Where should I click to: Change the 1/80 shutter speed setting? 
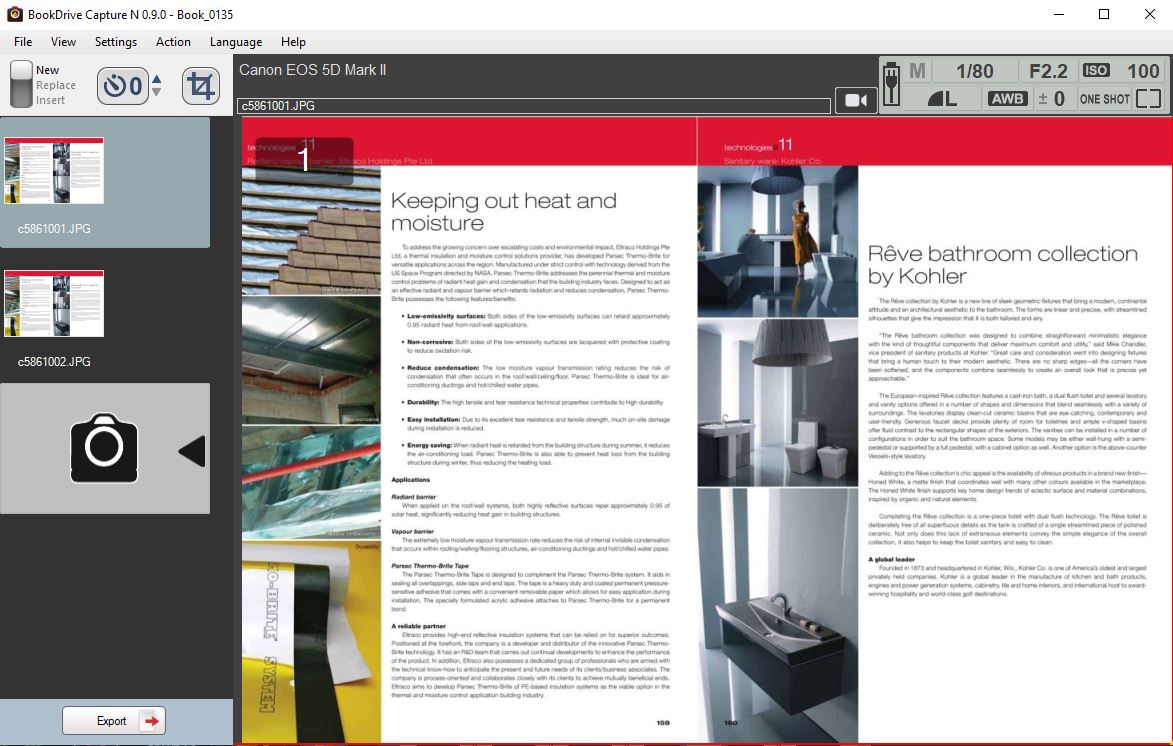(x=975, y=71)
